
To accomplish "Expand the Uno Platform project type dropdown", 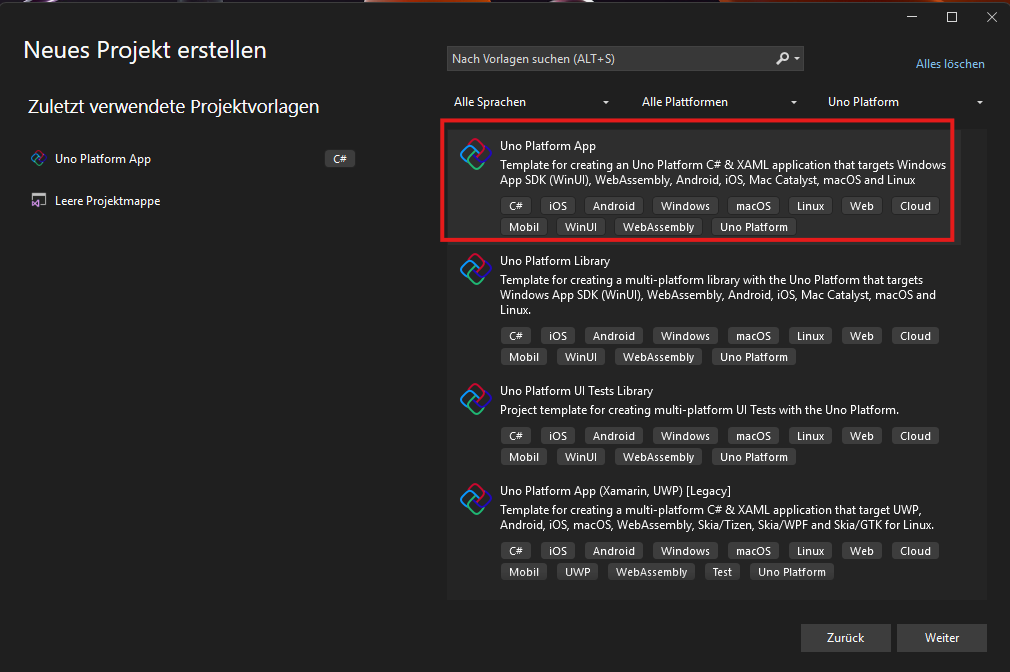I will [x=905, y=102].
